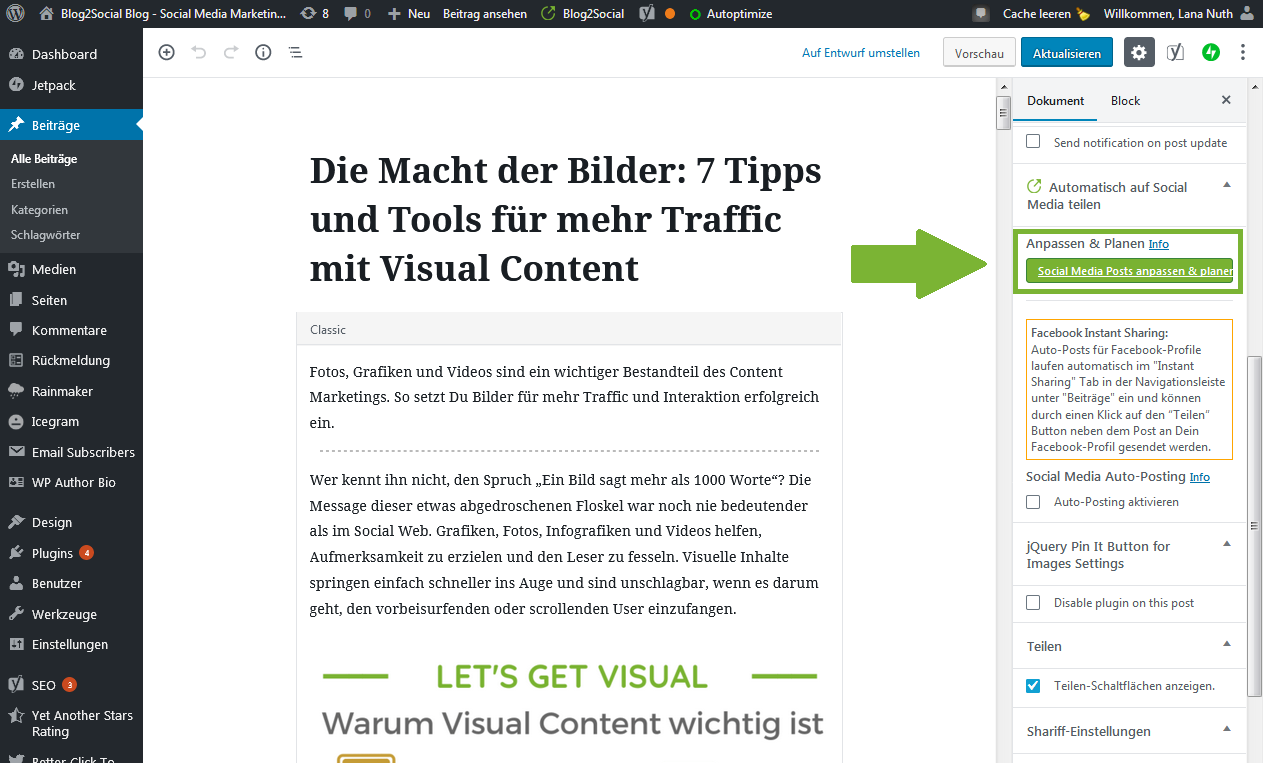Open Kommentare in the sidebar

71,330
